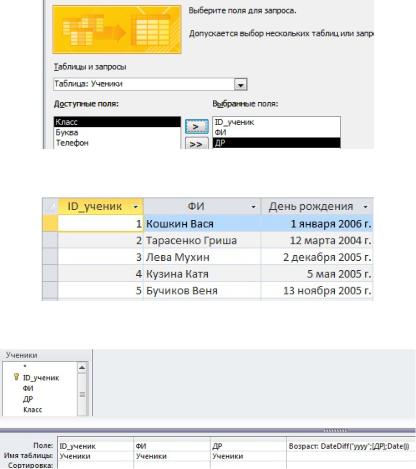
Task: Click the Ученики table title in designer
Action: [21, 355]
